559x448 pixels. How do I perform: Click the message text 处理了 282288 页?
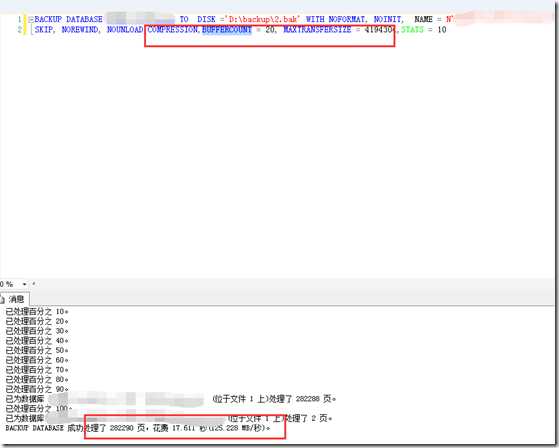pos(302,399)
